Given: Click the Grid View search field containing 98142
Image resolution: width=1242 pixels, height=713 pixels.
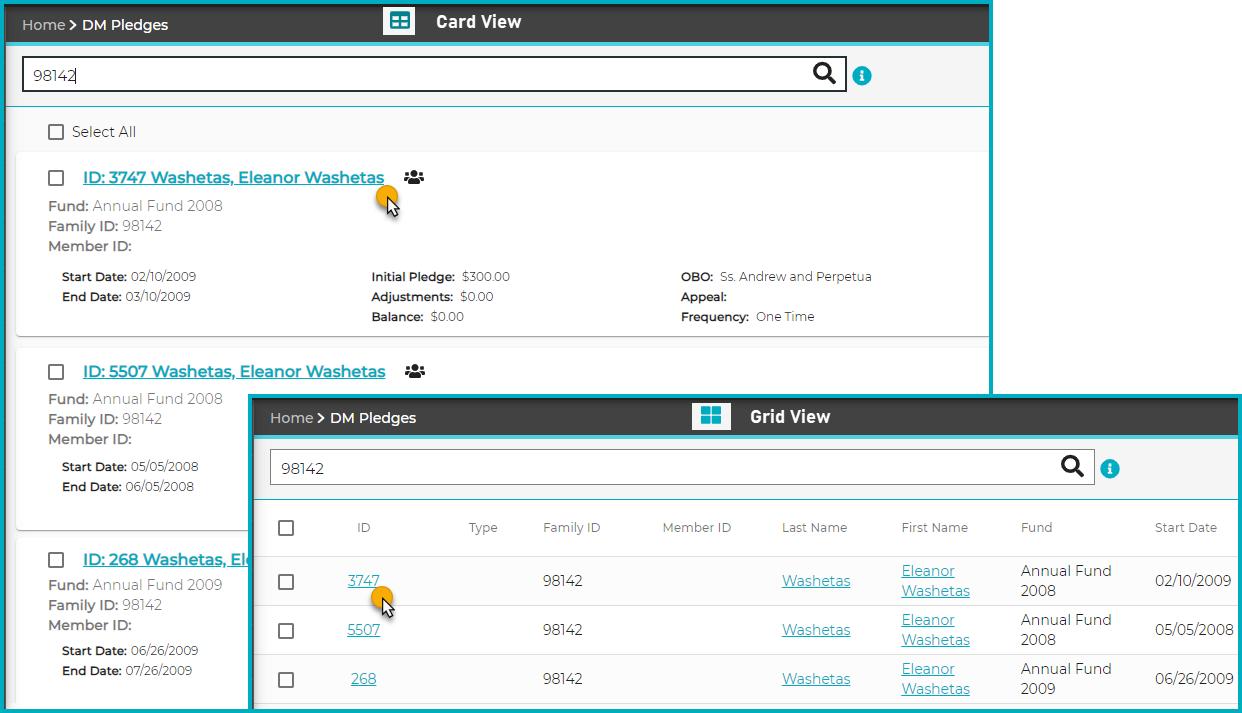Looking at the screenshot, I should click(x=682, y=467).
